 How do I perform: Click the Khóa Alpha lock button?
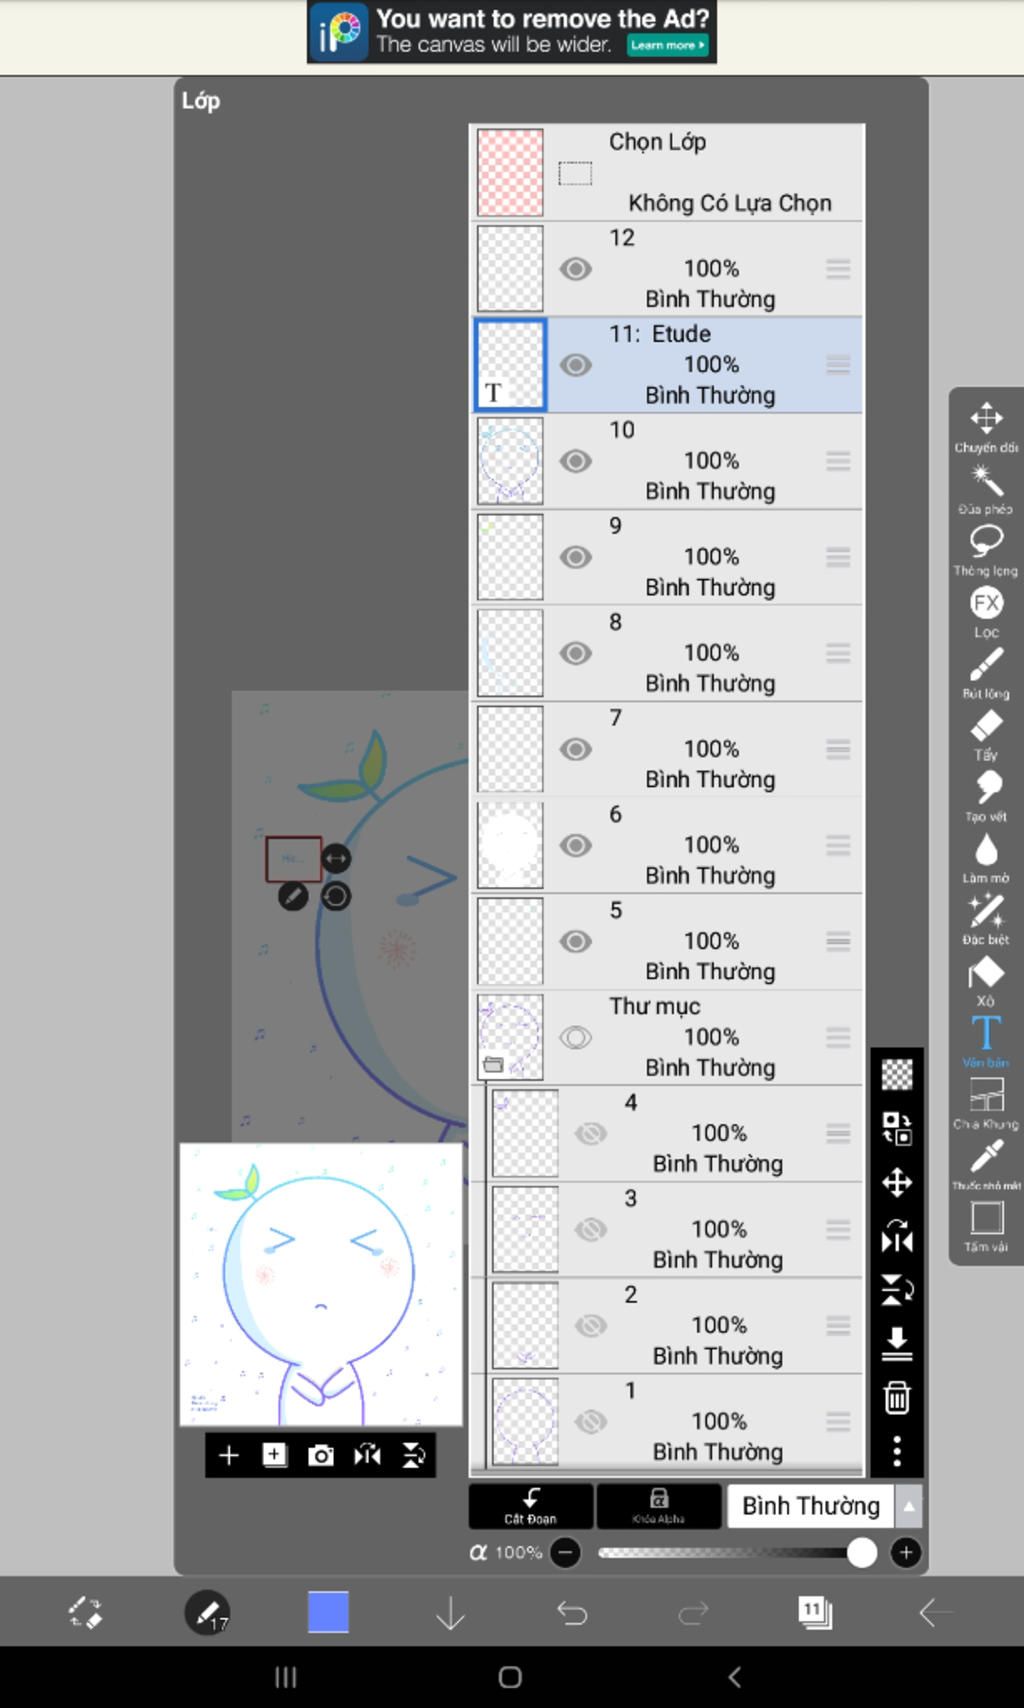pyautogui.click(x=658, y=1506)
